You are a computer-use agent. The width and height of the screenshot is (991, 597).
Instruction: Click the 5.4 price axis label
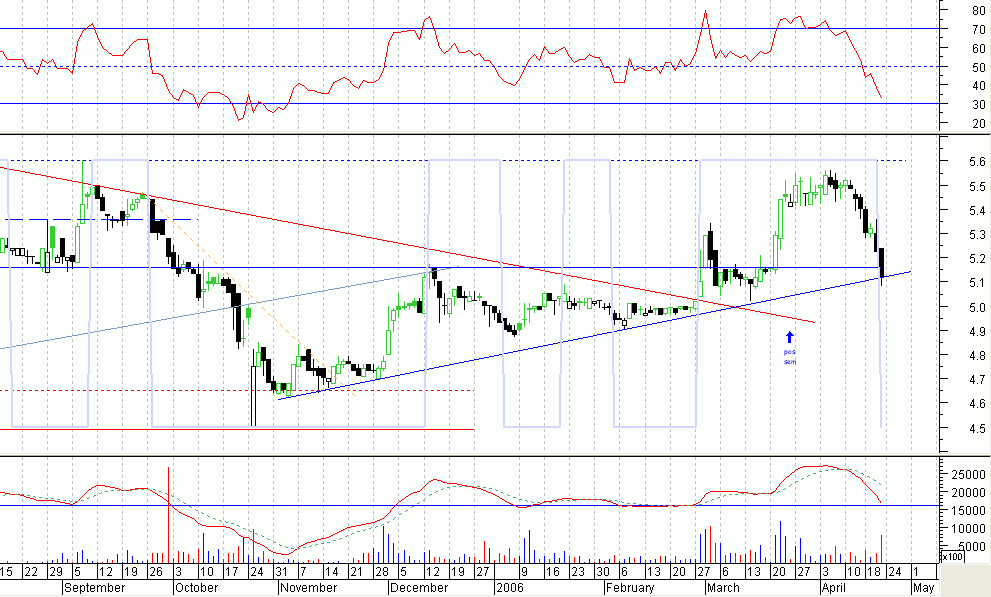pos(978,210)
